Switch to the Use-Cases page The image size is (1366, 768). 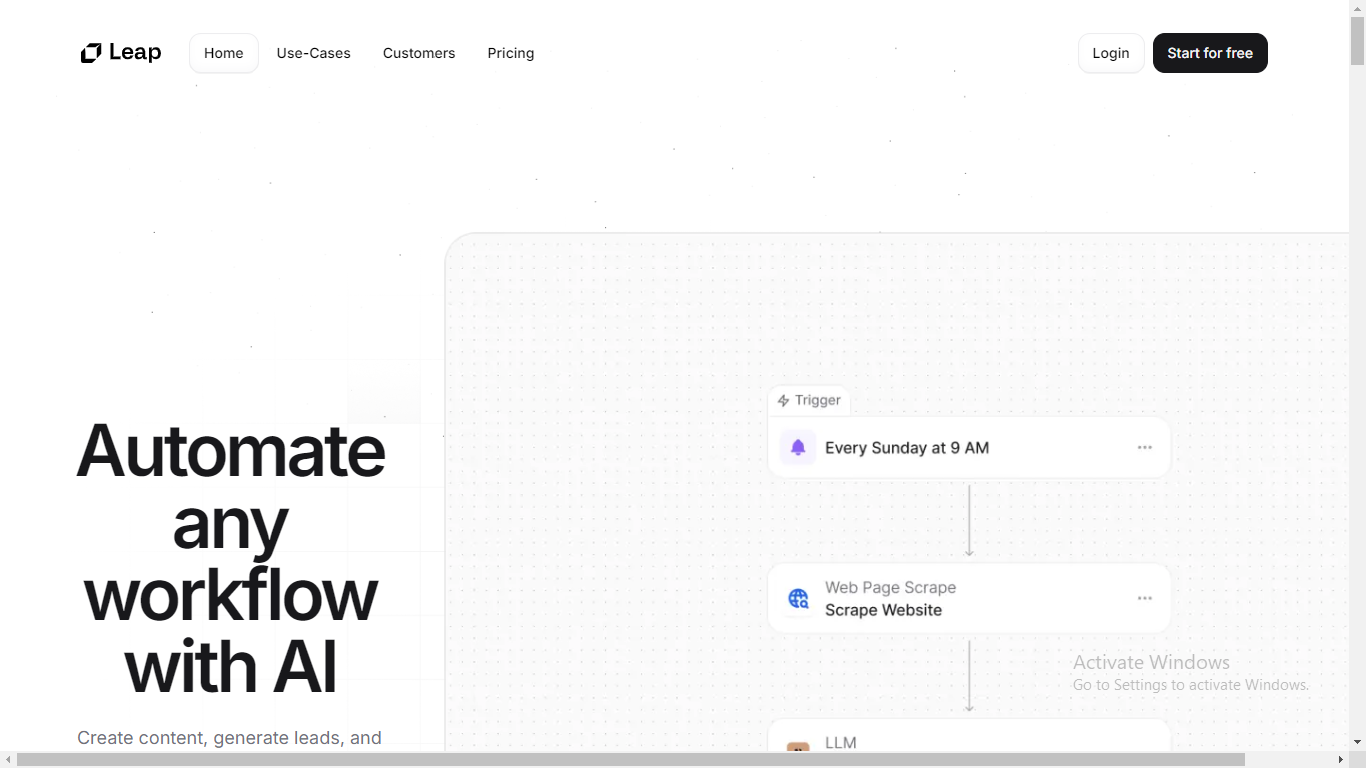[313, 53]
